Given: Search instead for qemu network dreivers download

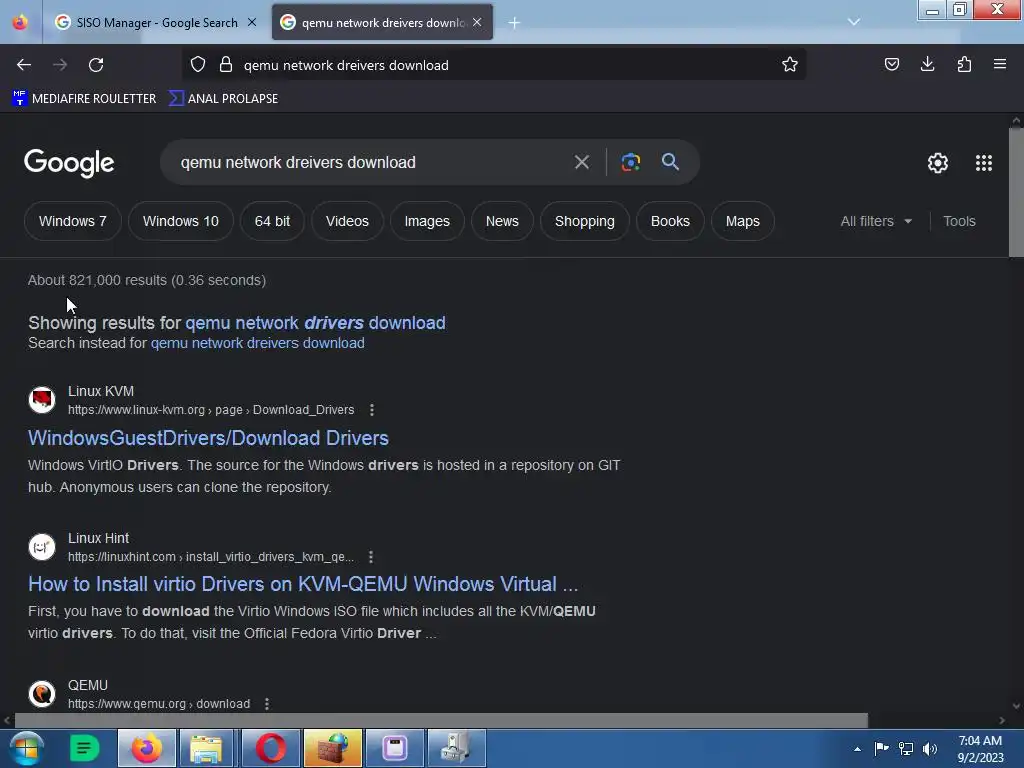Looking at the screenshot, I should click(x=257, y=344).
